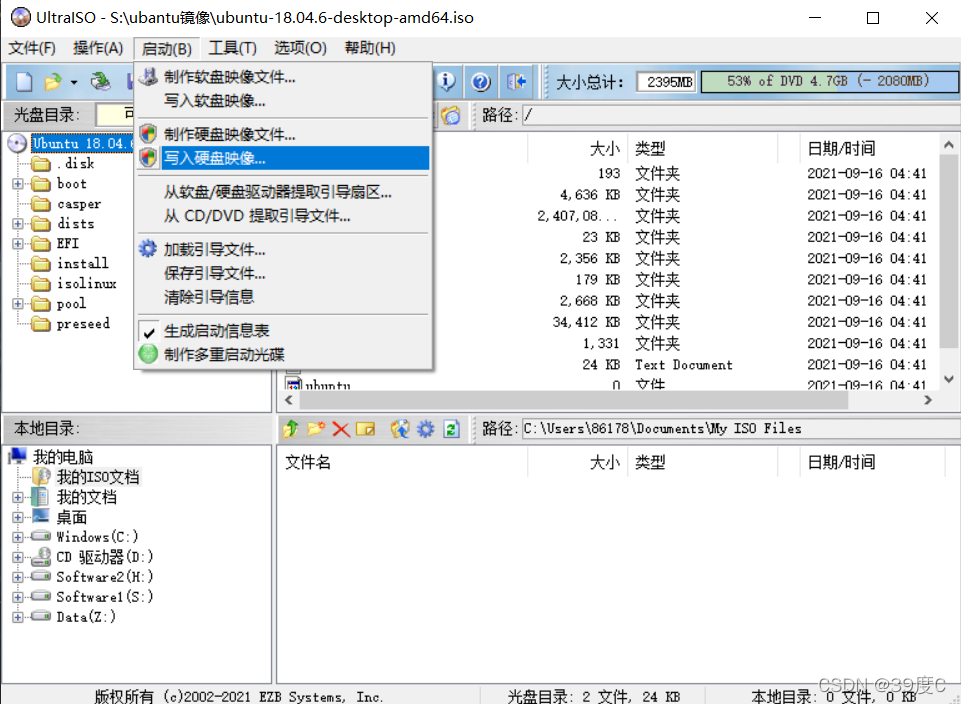Viewport: 961px width, 704px height.
Task: Expand the Data(Z:) drive node
Action: tap(18, 617)
